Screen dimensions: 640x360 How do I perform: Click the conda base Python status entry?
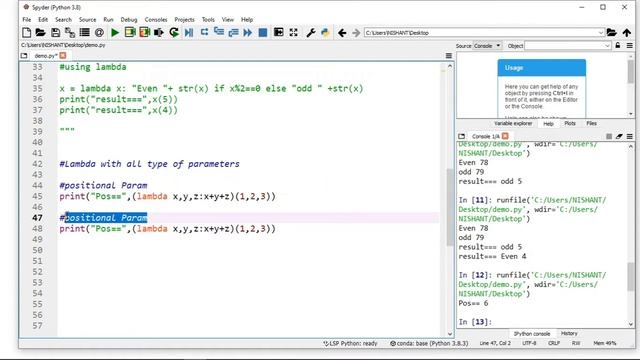tap(429, 343)
